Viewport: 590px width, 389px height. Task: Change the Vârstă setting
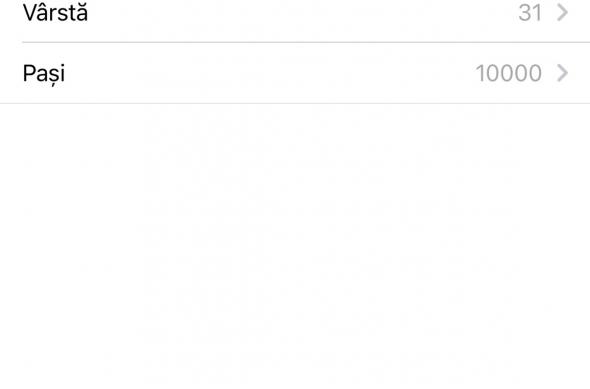pyautogui.click(x=295, y=15)
